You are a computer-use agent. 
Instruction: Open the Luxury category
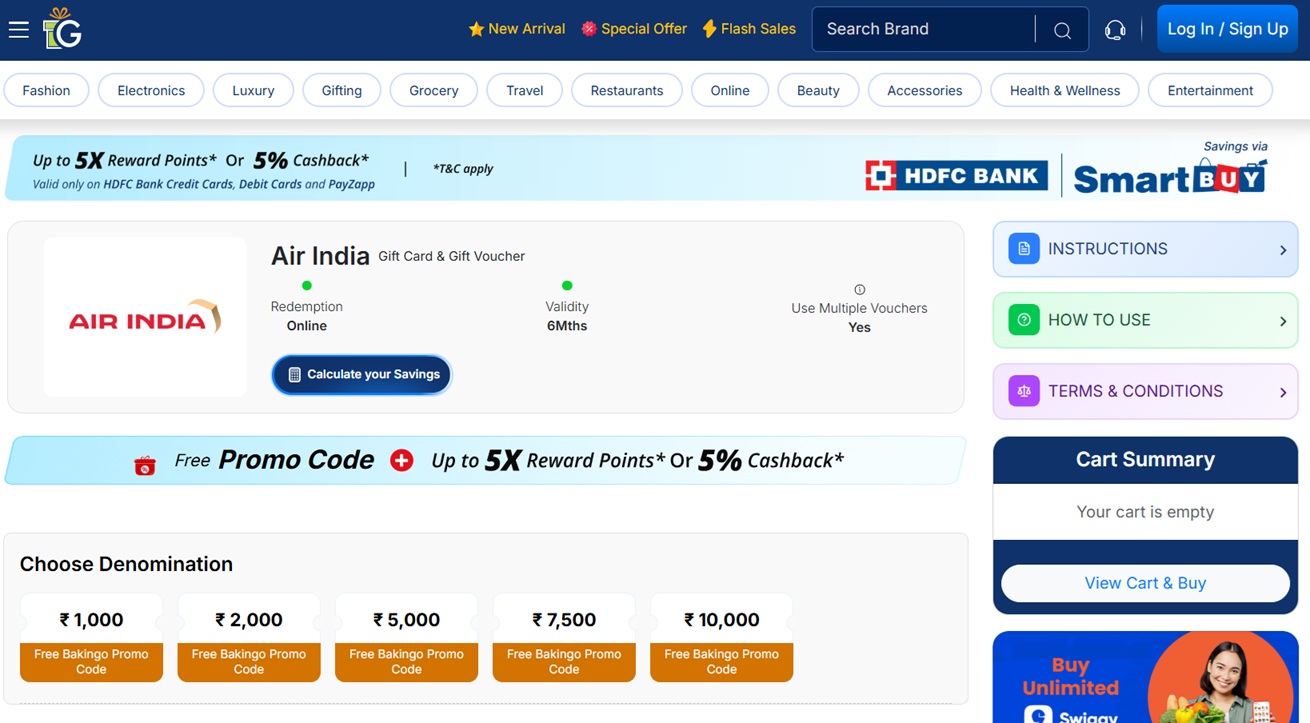(x=253, y=90)
